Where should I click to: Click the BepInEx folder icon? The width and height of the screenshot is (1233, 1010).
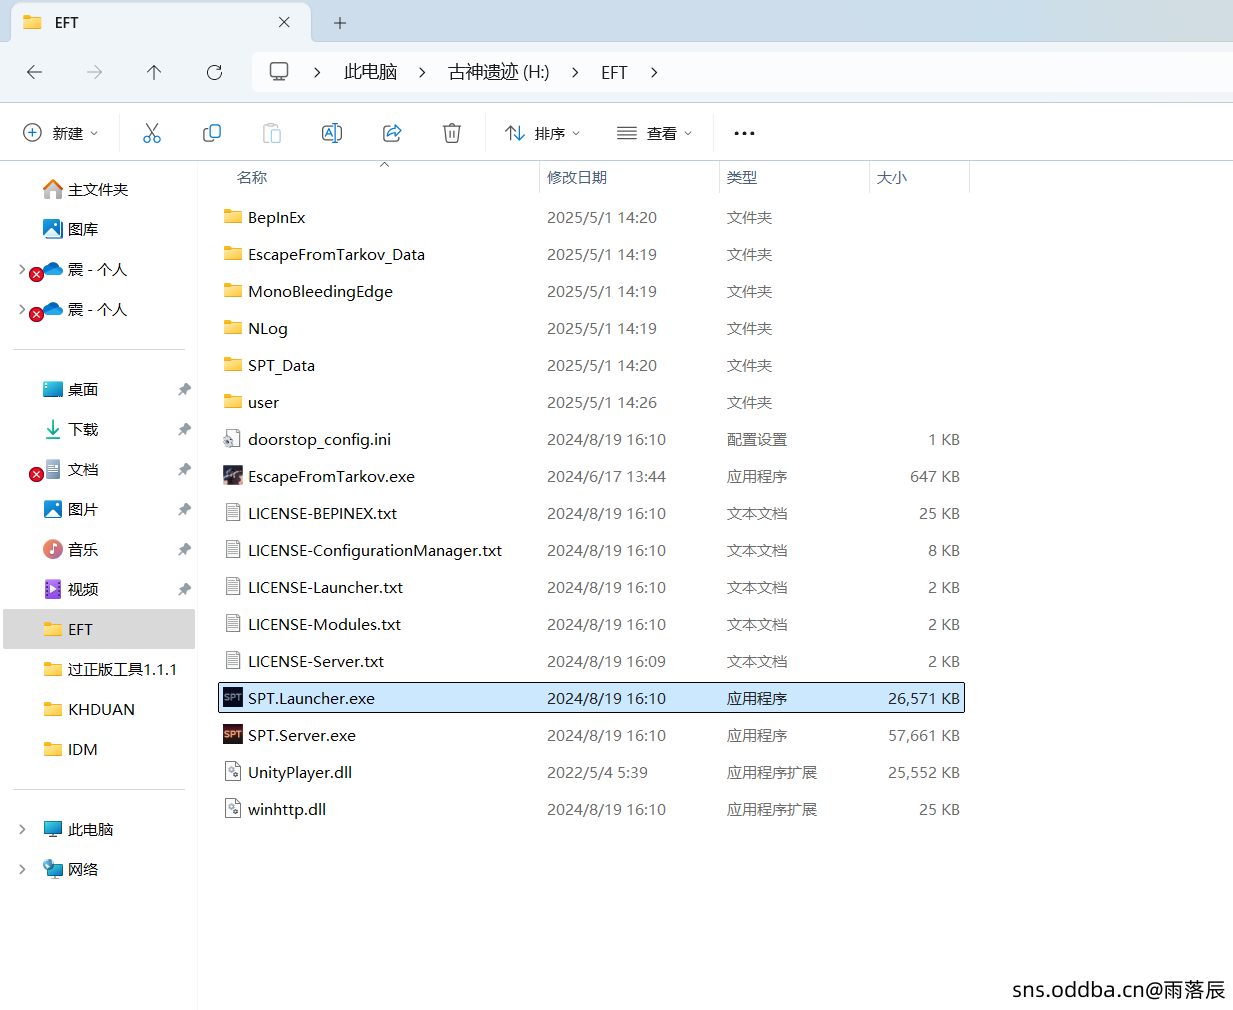click(233, 217)
